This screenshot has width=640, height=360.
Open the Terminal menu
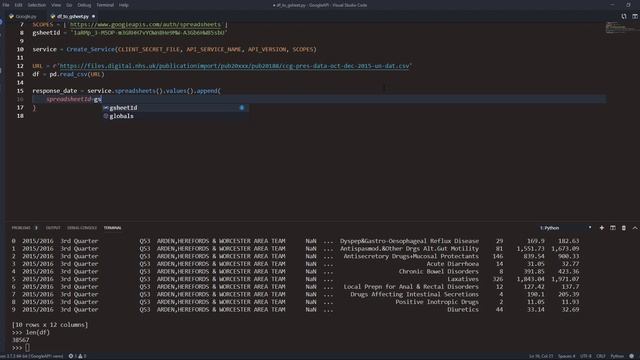click(105, 5)
